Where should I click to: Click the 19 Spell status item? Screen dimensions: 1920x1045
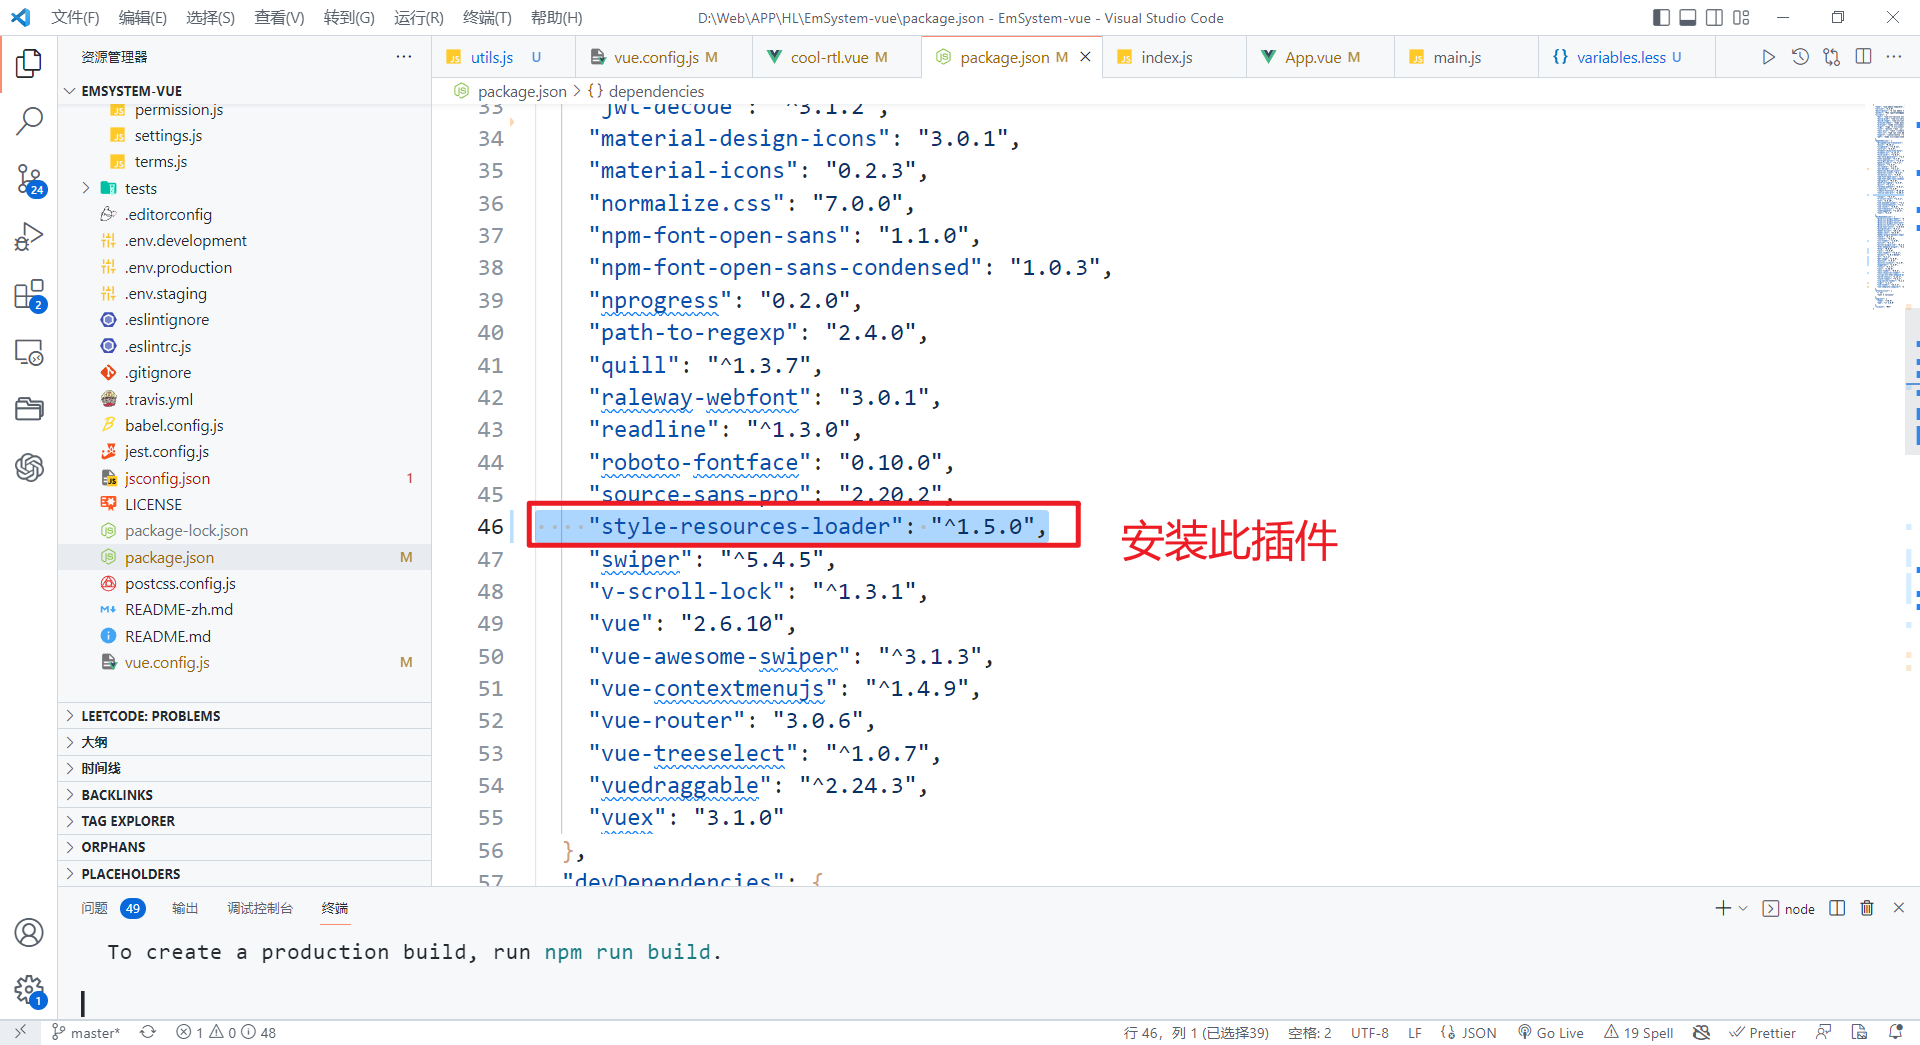tap(1639, 1032)
